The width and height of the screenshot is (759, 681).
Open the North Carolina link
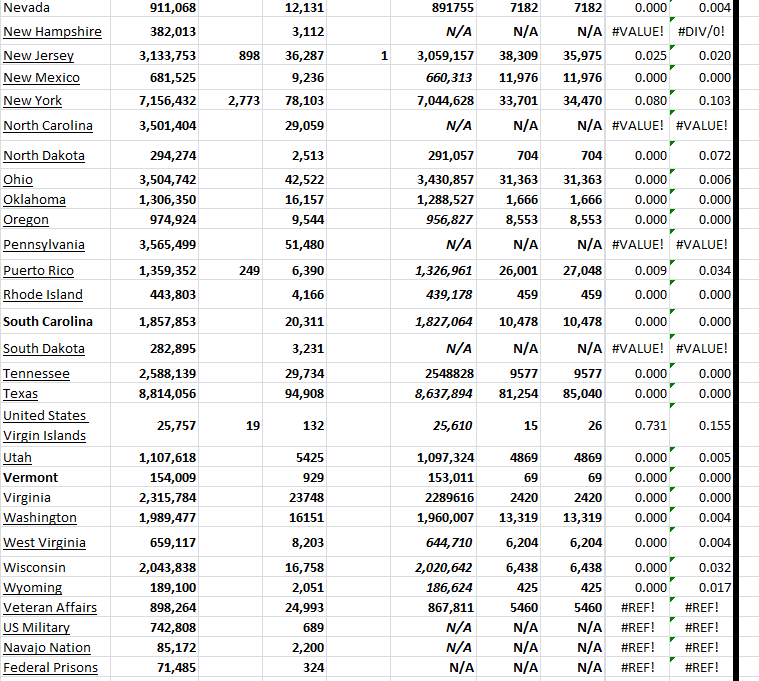(x=48, y=126)
